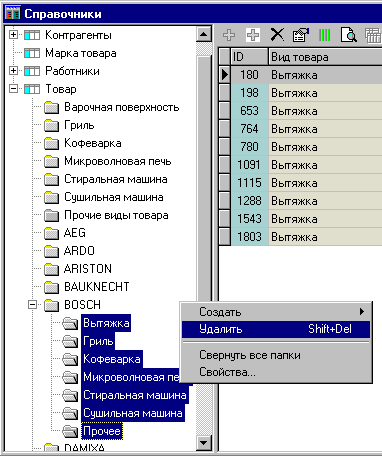Choose Удалить in the context menu
The height and width of the screenshot is (456, 382).
276,329
